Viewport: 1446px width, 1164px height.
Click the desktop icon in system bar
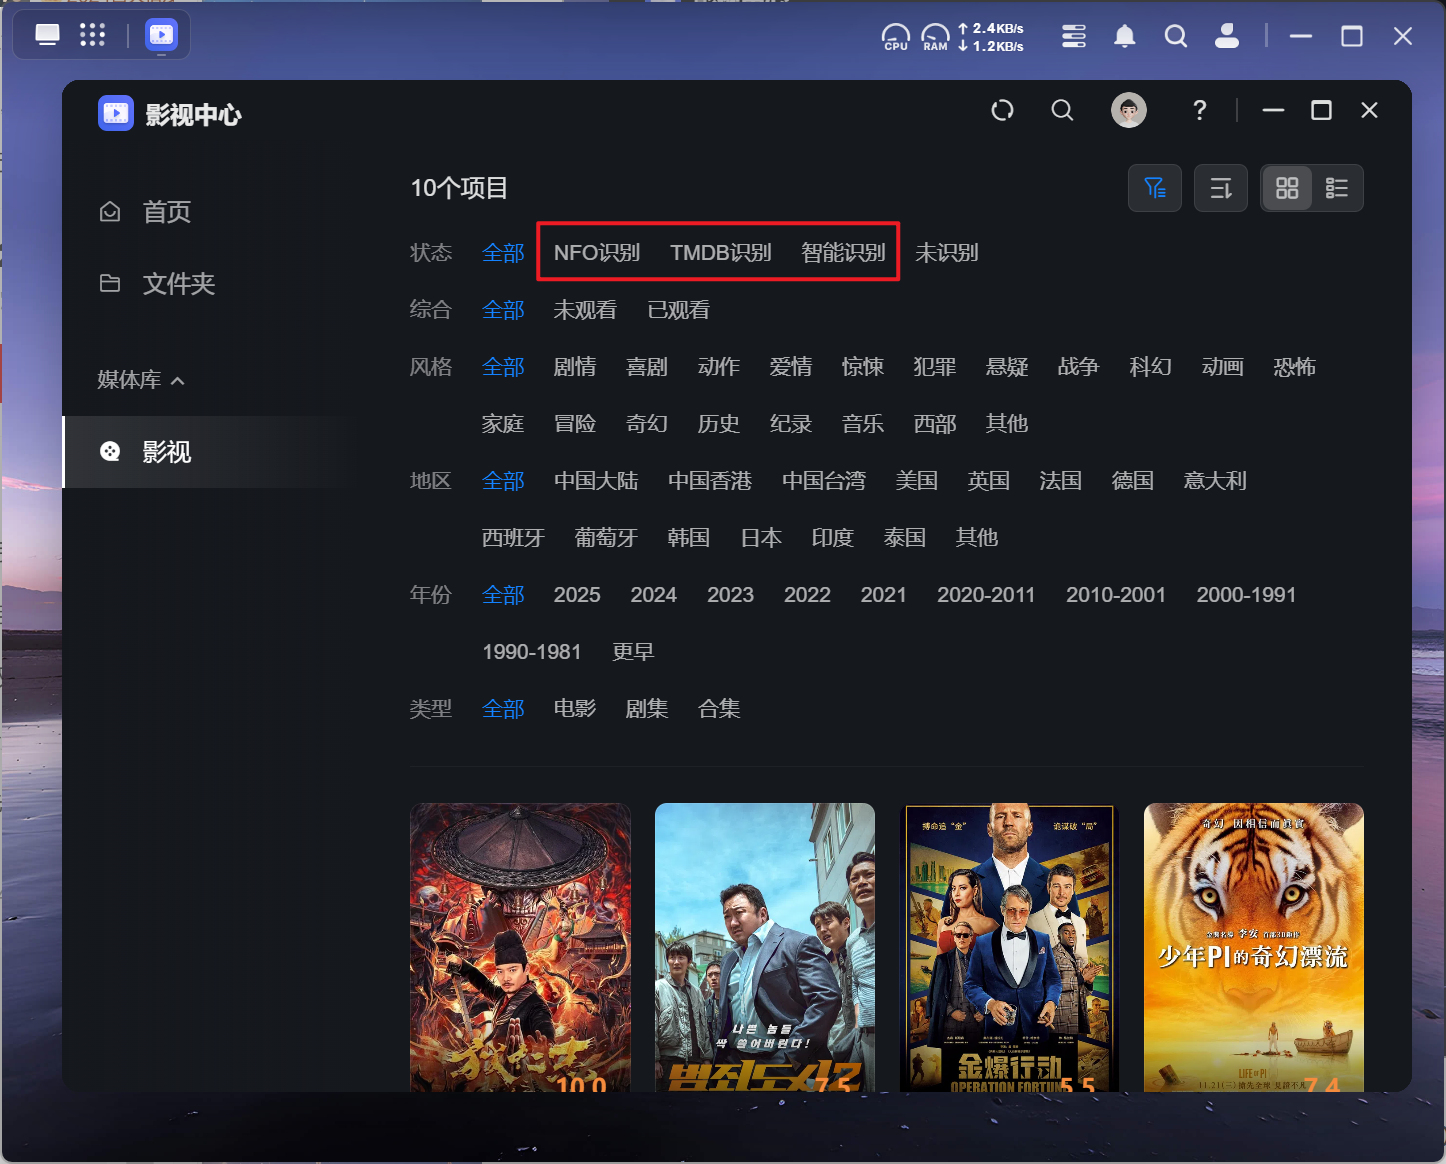[47, 36]
